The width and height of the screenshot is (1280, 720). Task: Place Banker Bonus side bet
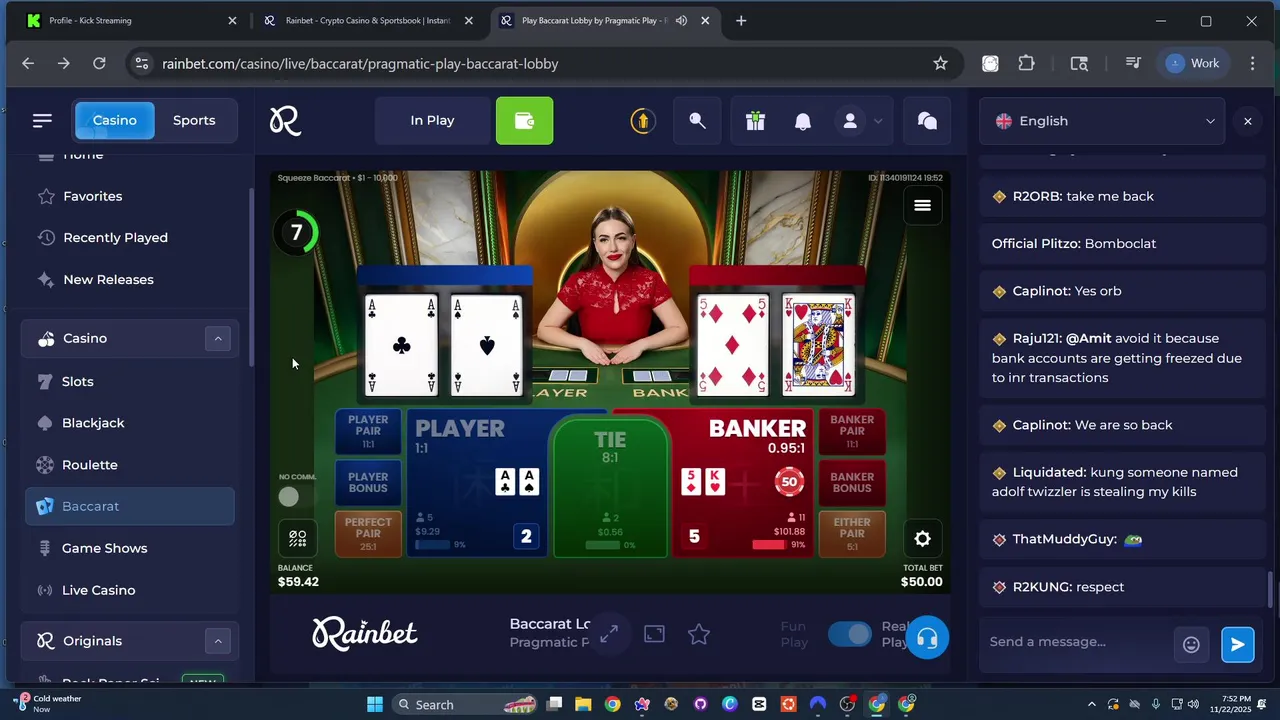click(x=852, y=482)
